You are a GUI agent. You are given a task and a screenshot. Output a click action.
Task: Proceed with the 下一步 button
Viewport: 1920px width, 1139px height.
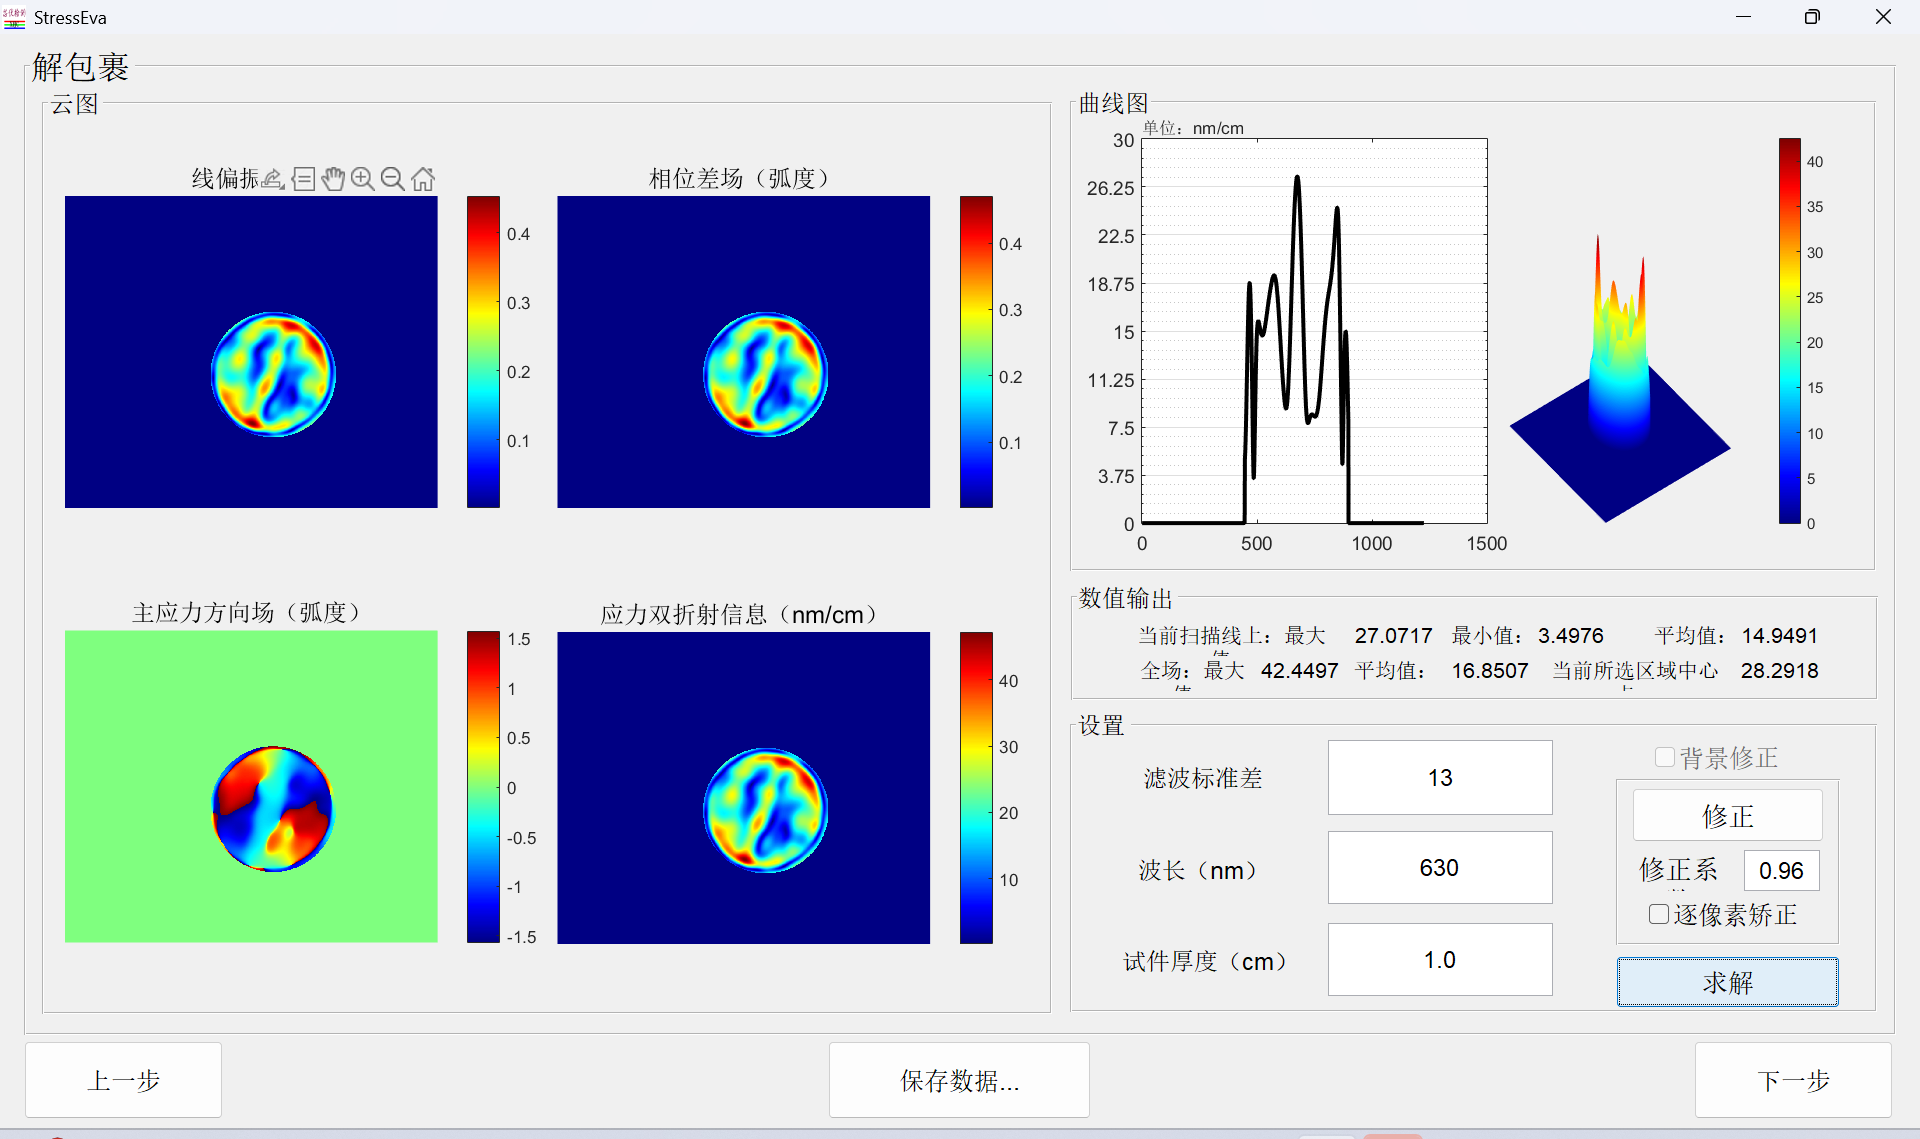(x=1792, y=1080)
